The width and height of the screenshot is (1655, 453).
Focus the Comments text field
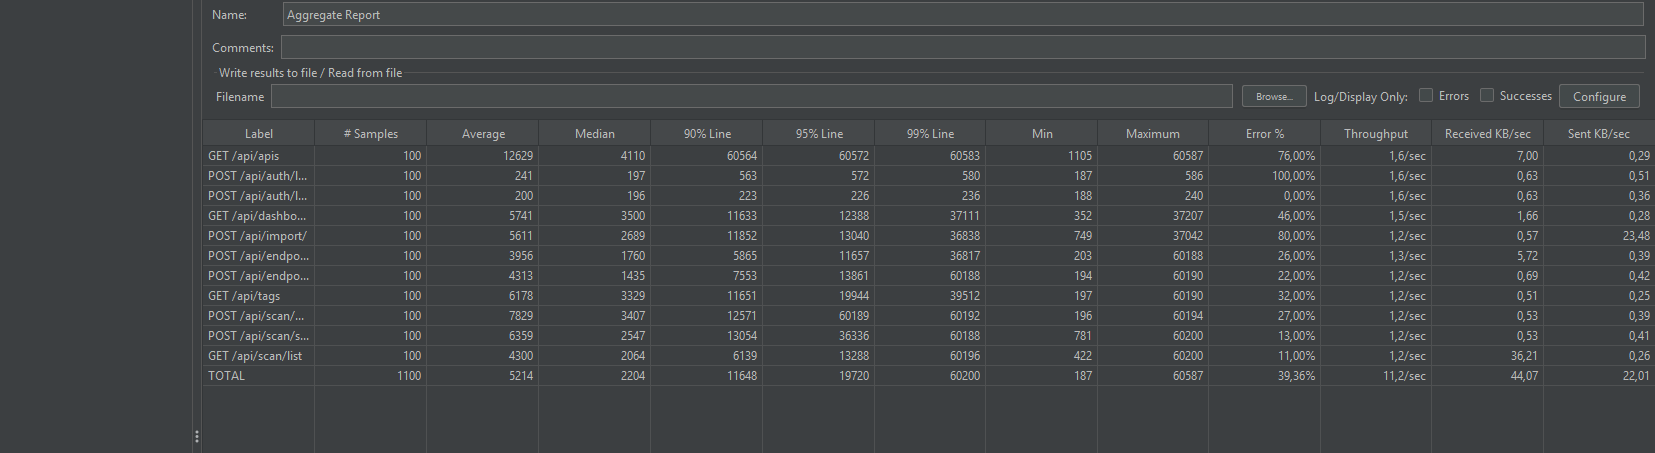(x=960, y=47)
